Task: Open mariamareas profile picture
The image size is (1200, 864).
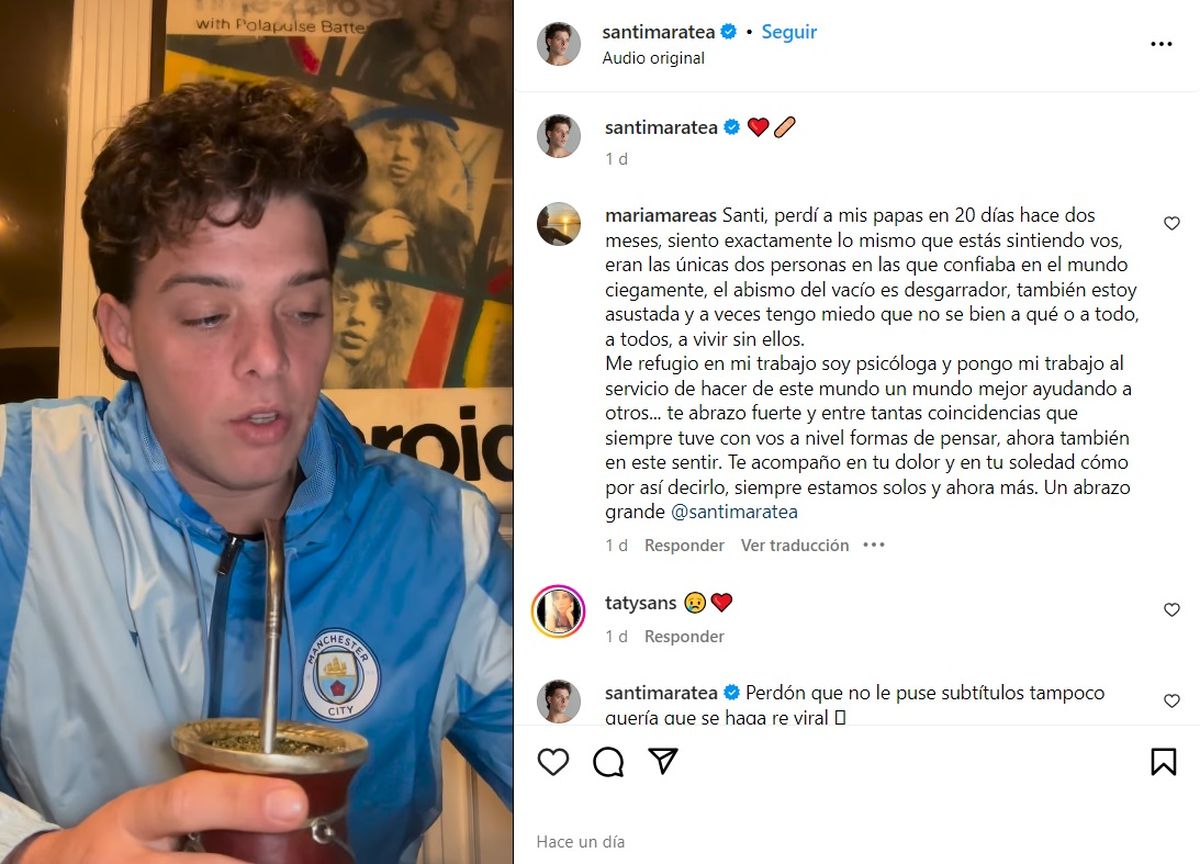Action: click(558, 224)
